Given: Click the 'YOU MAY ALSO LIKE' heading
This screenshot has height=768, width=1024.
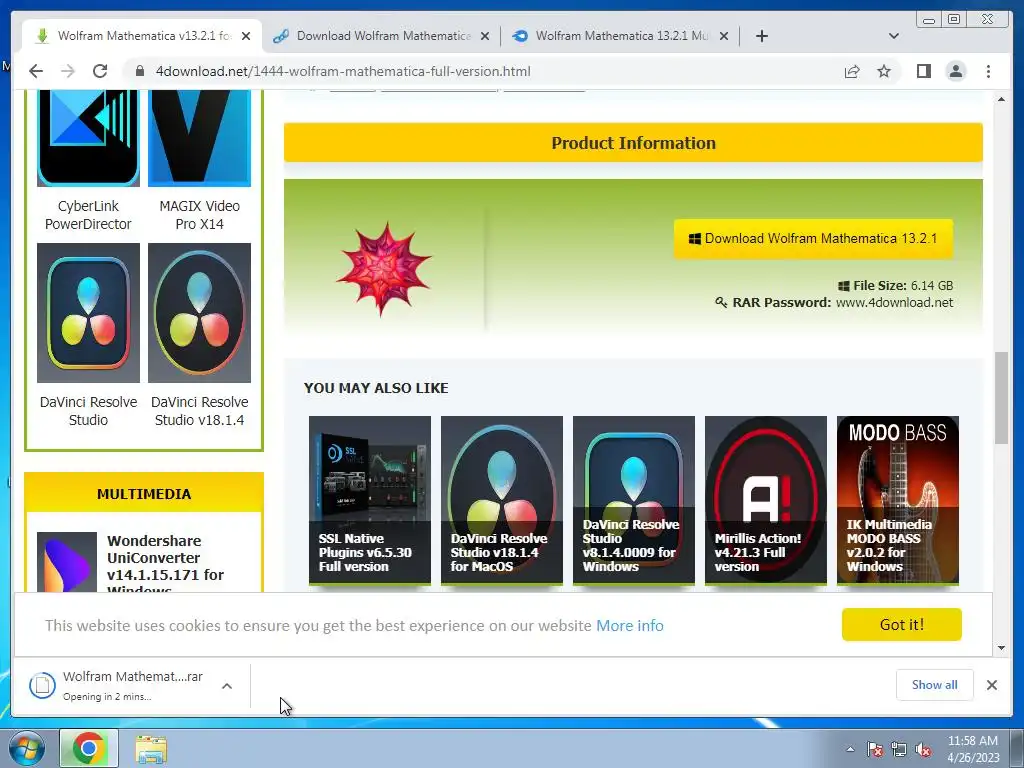Looking at the screenshot, I should coord(376,388).
